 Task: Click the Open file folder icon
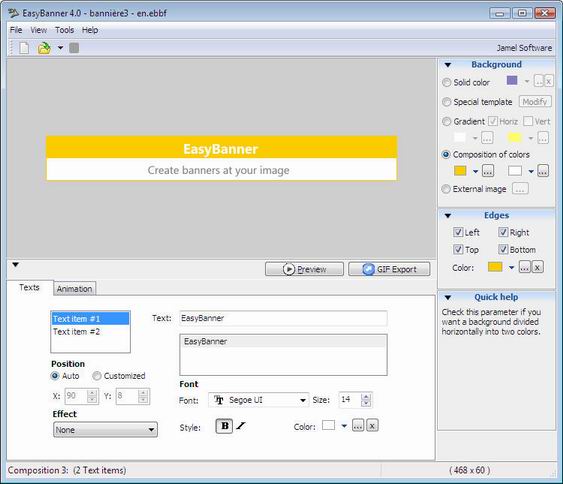(x=44, y=48)
